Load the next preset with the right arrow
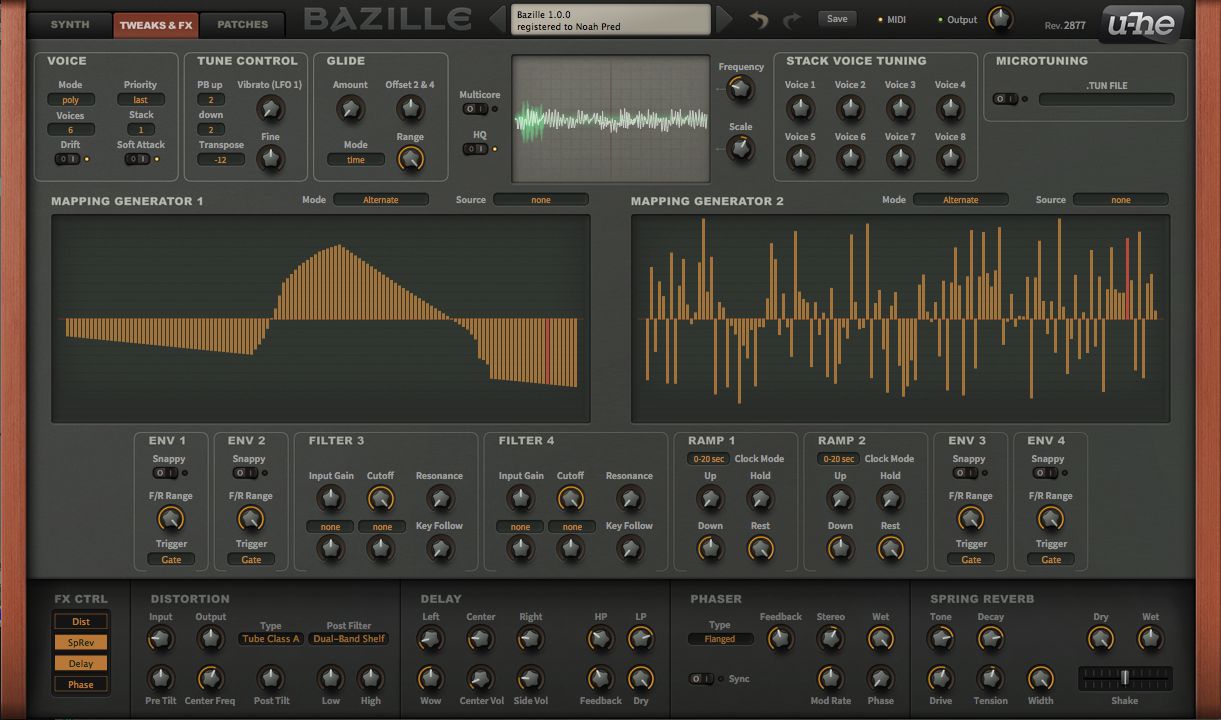This screenshot has height=720, width=1221. 725,19
